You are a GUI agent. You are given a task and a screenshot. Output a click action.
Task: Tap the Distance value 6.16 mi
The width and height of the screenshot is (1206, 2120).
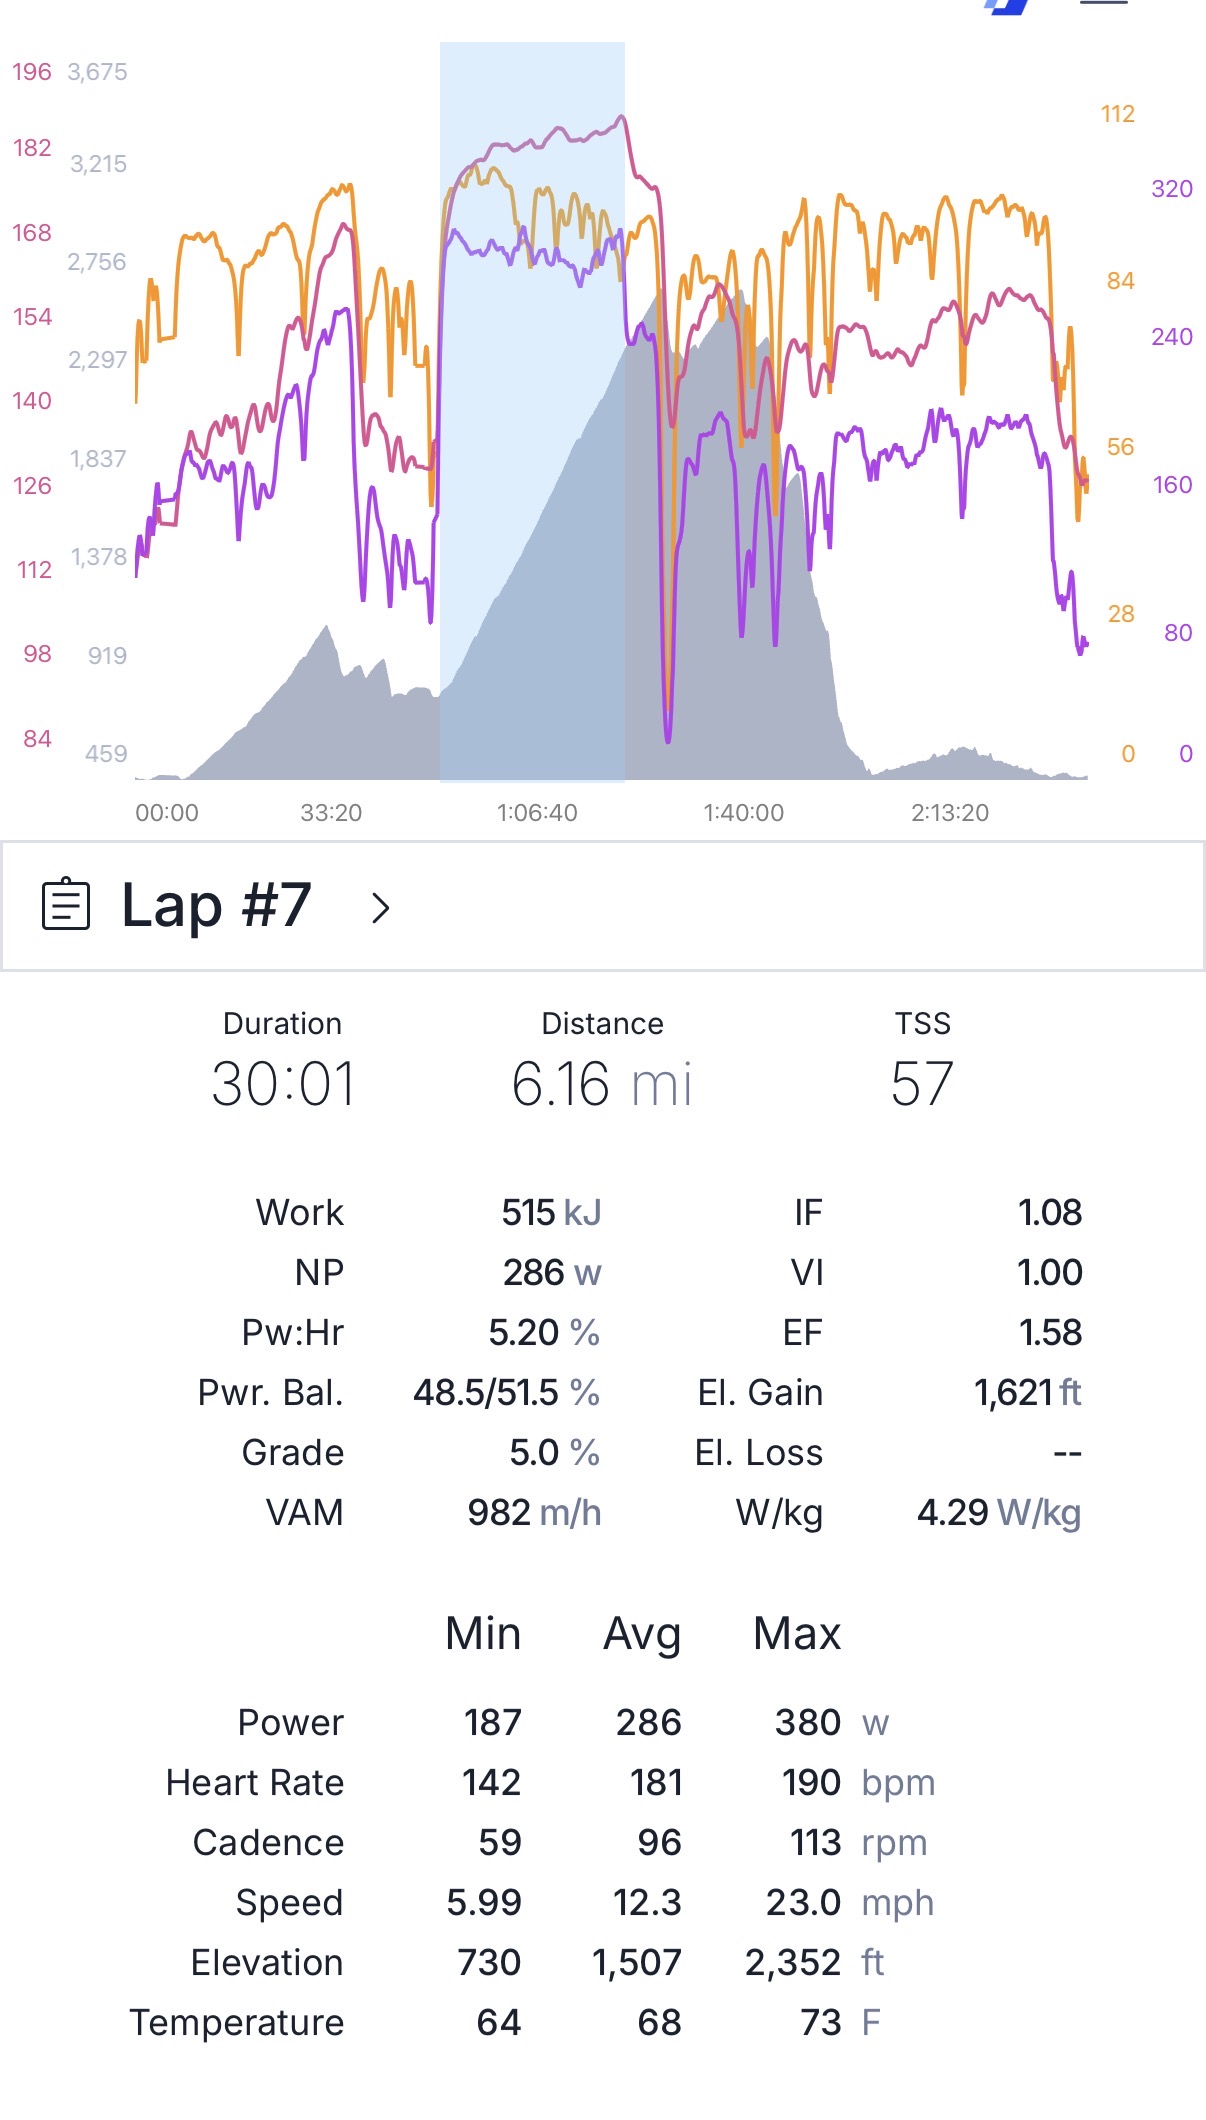pyautogui.click(x=602, y=1084)
